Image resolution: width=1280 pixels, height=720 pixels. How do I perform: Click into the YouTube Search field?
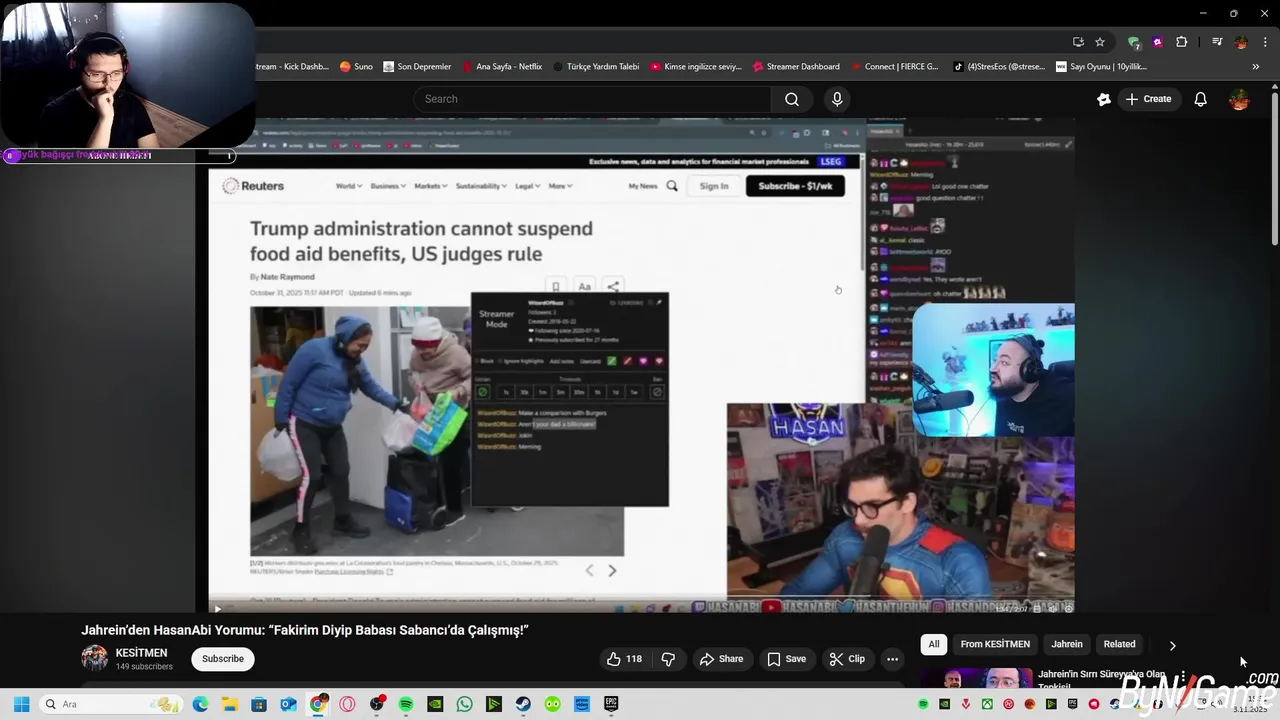tap(592, 99)
